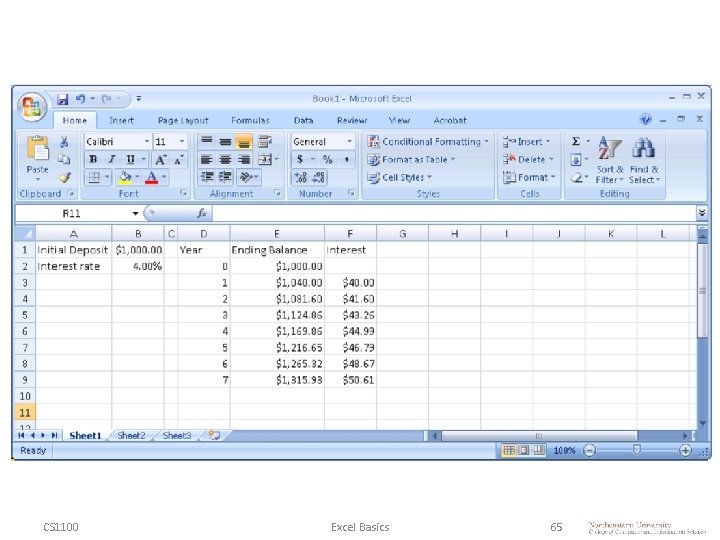Align text right in cell
The height and width of the screenshot is (540, 720).
pos(244,159)
